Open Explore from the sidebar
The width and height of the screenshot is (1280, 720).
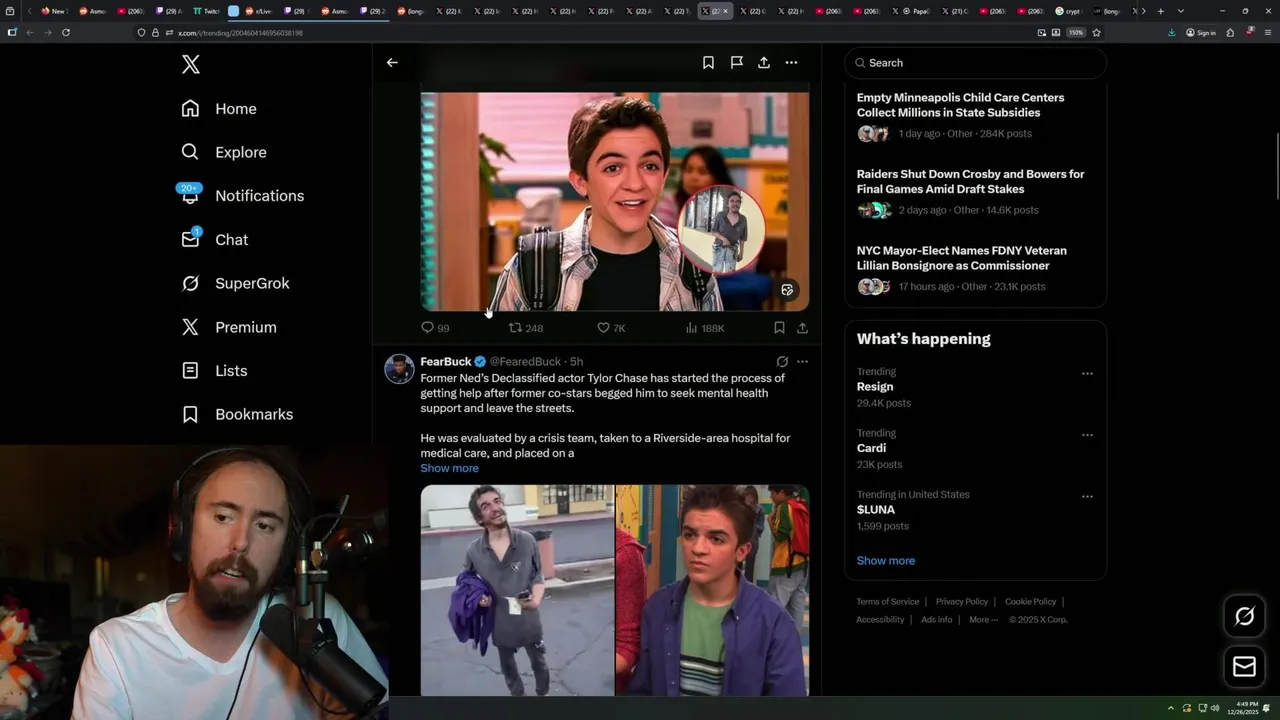tap(224, 152)
